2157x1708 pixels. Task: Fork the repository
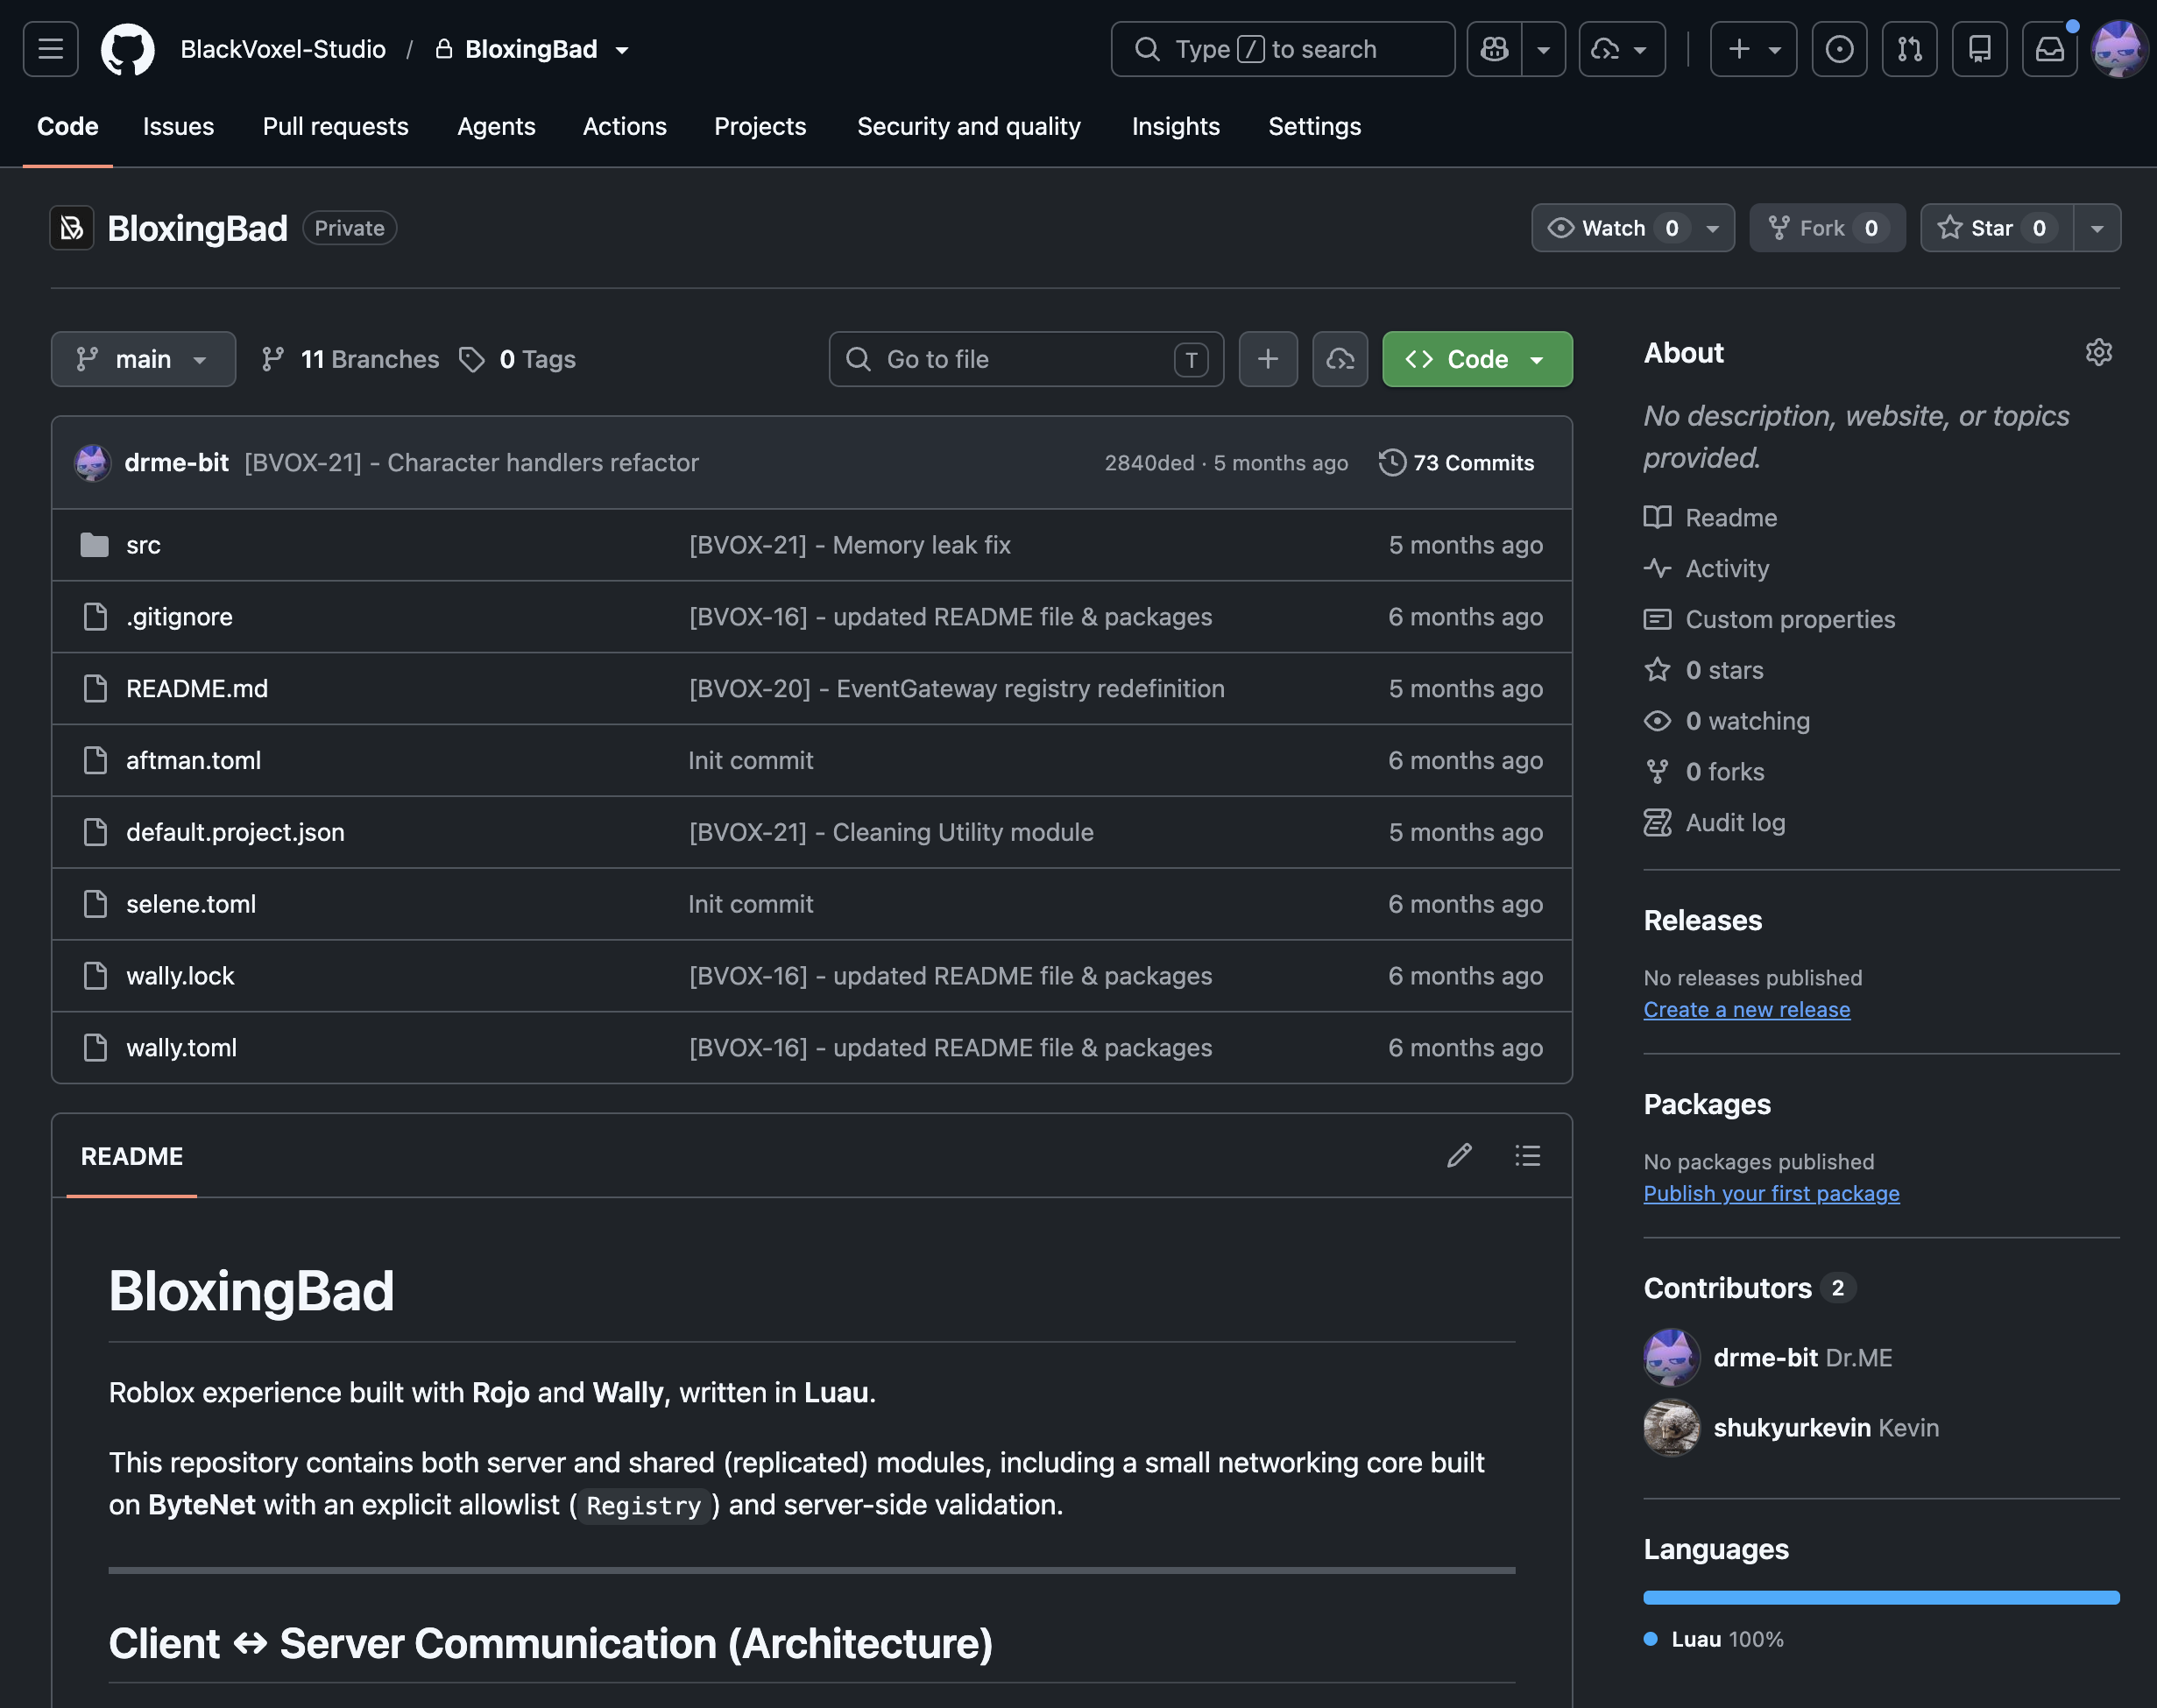[1827, 228]
